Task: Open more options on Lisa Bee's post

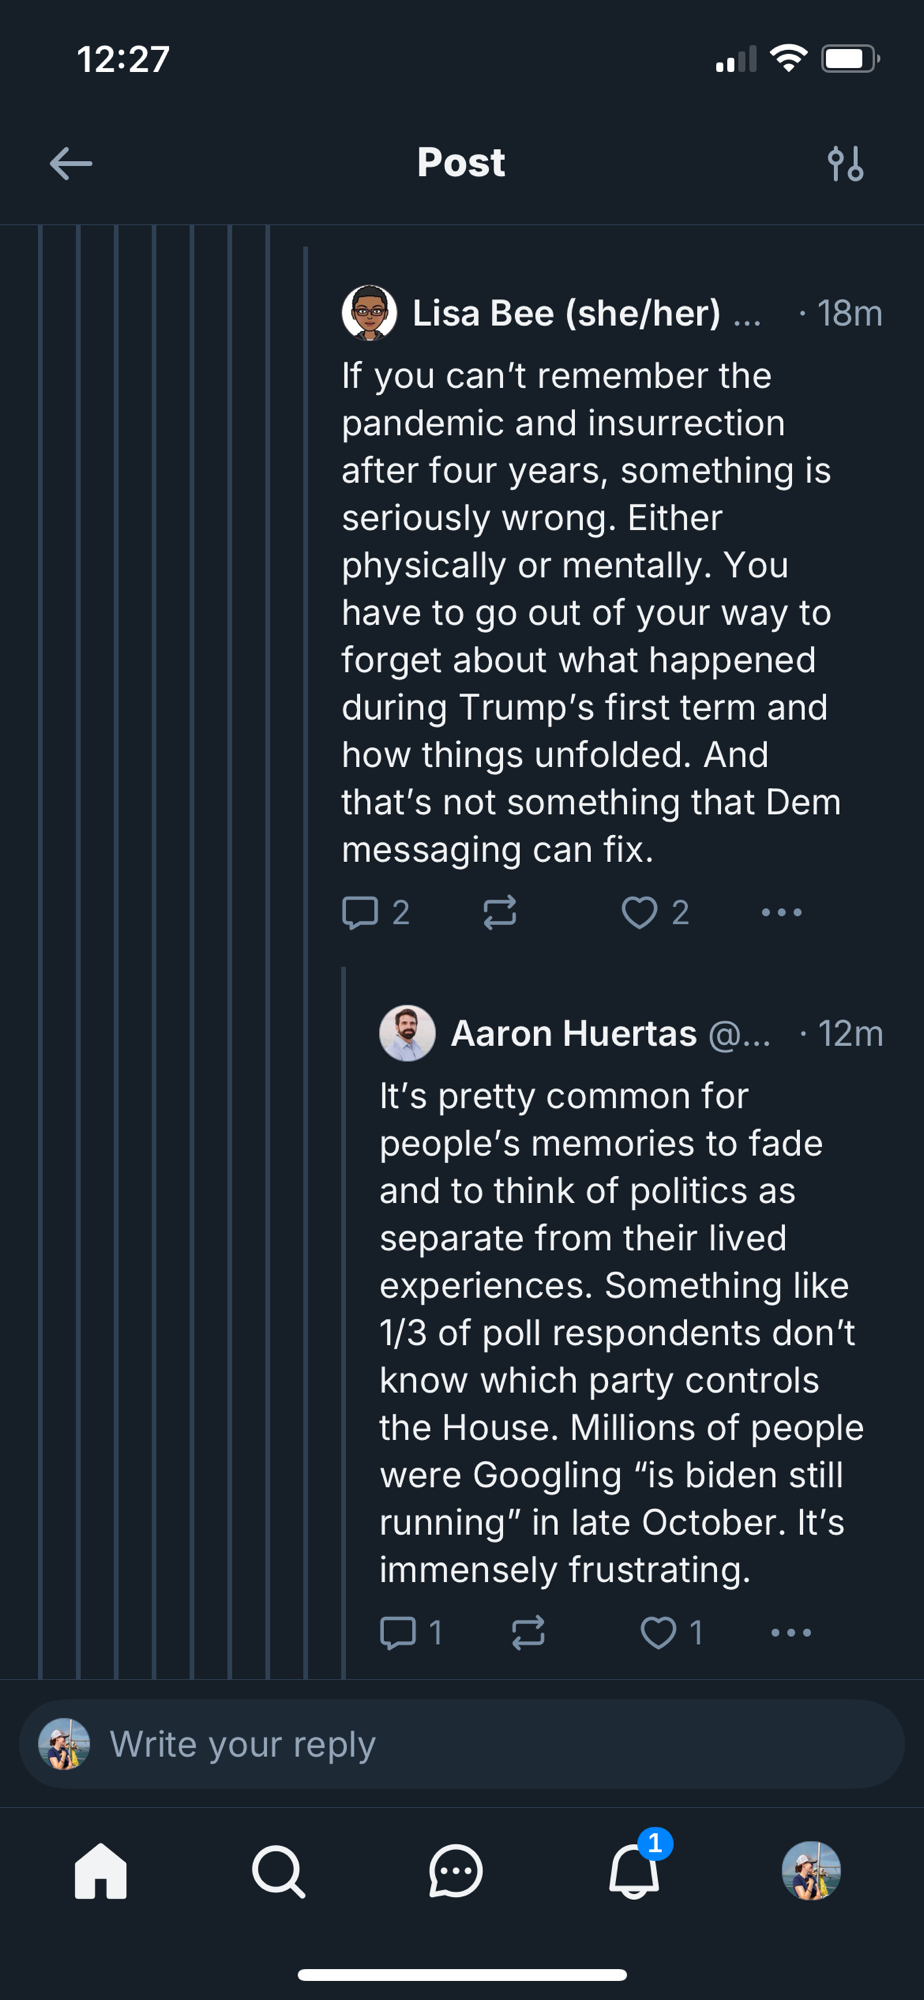Action: click(781, 912)
